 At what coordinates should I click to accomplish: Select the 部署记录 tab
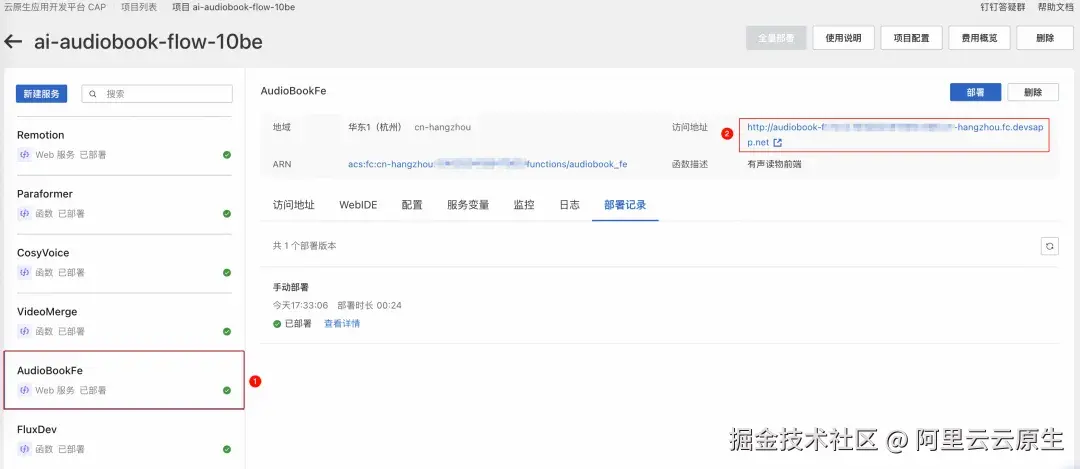[625, 205]
